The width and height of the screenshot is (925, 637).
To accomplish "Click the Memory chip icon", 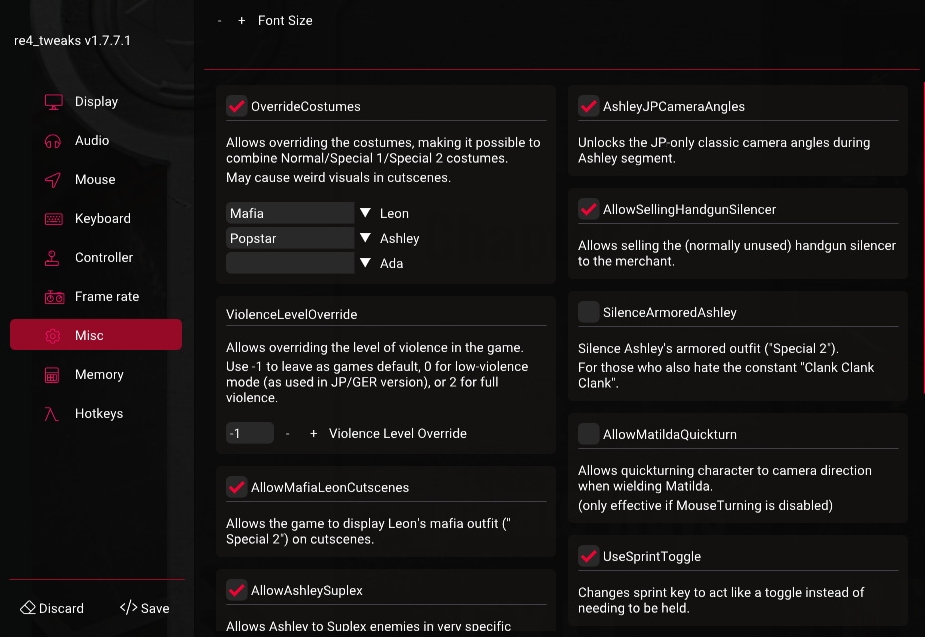I will (x=52, y=375).
